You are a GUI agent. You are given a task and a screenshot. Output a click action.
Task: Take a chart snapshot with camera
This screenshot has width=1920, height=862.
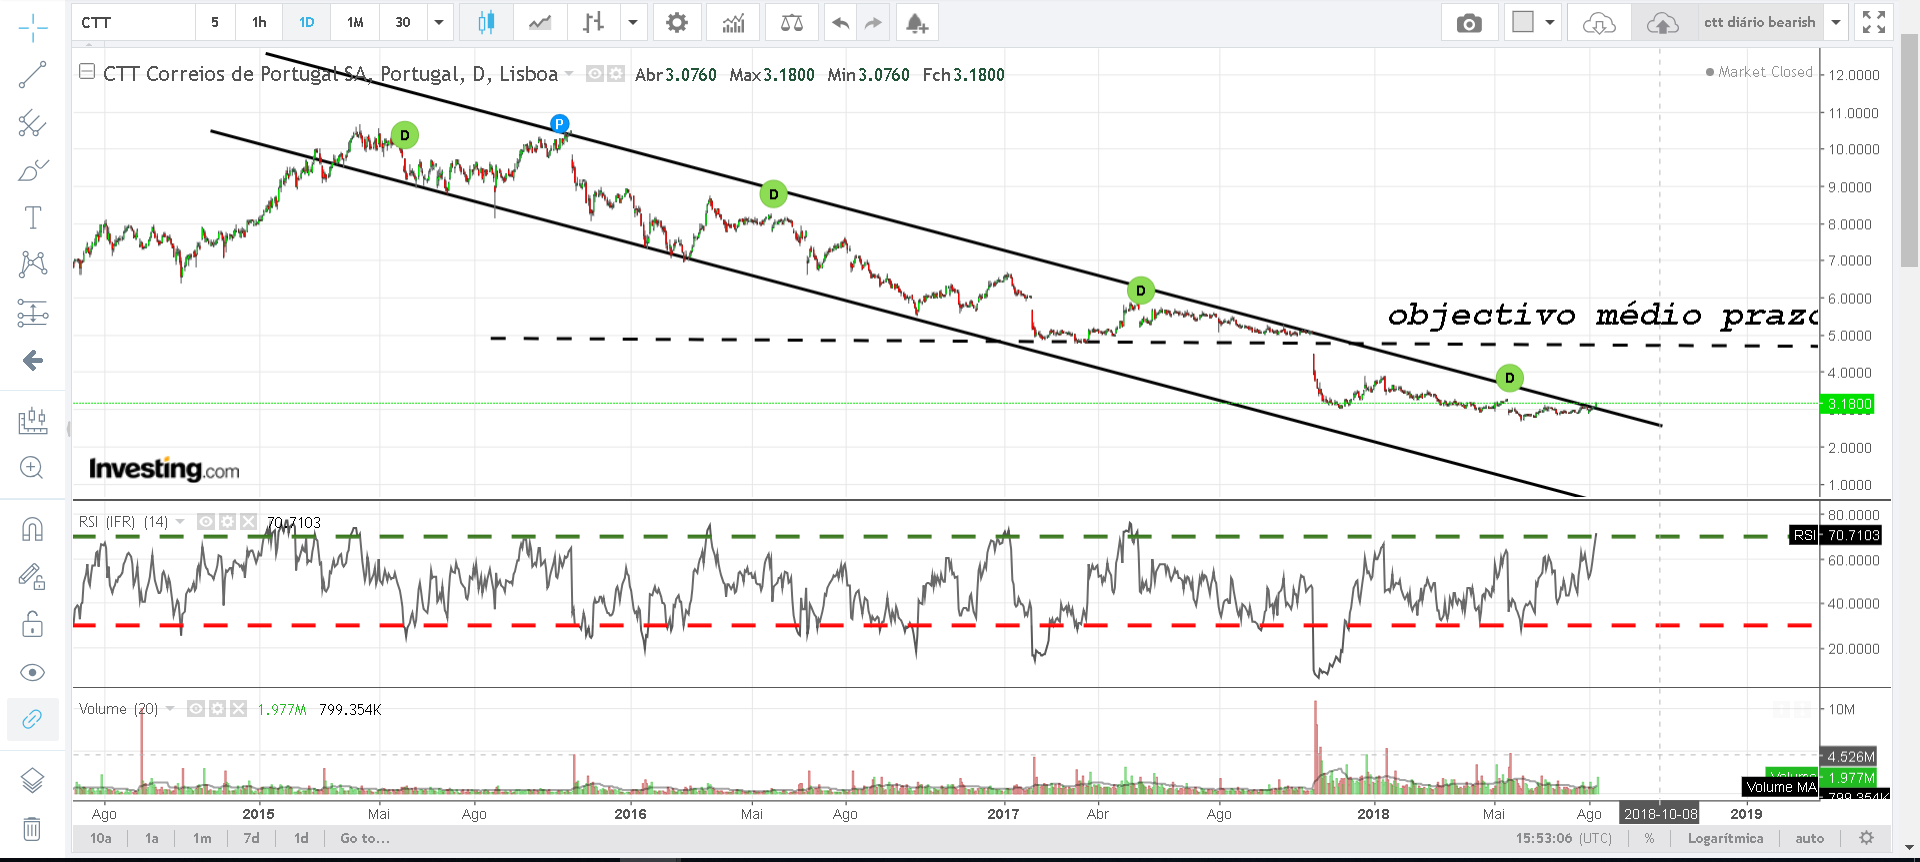point(1469,22)
